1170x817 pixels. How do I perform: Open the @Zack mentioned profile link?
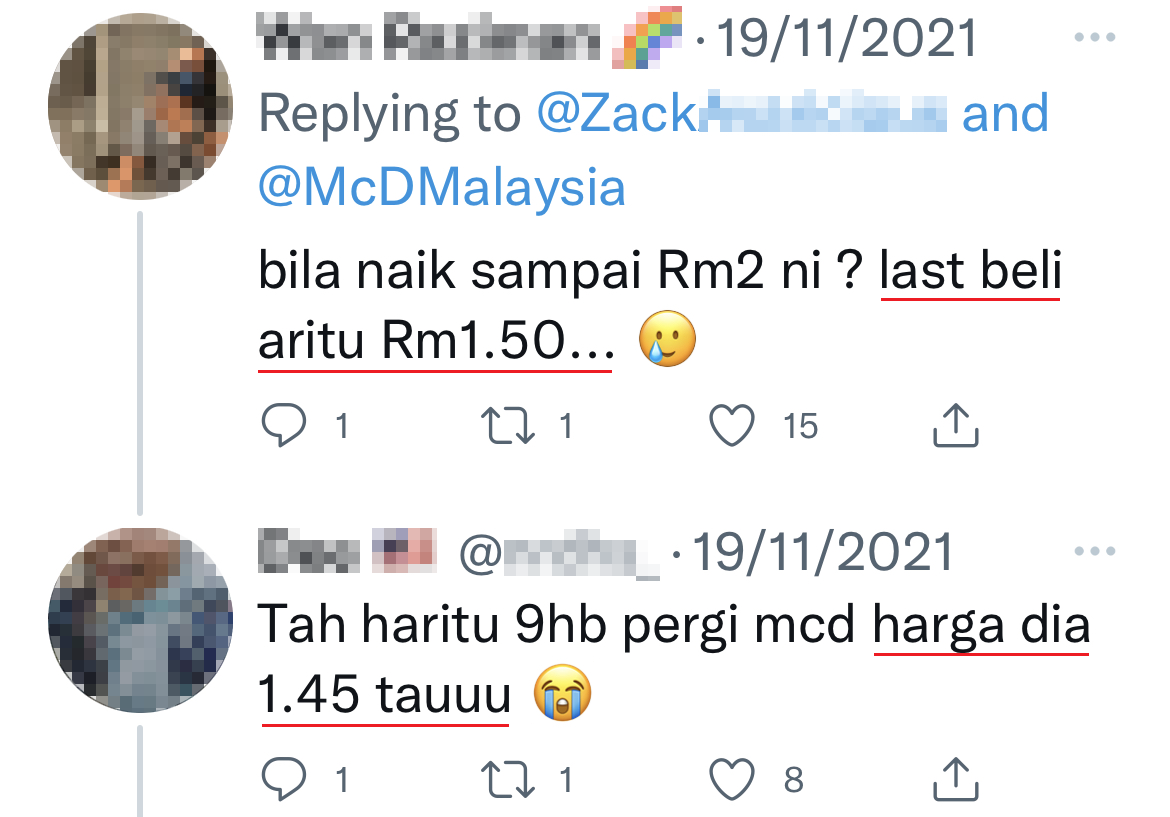[742, 113]
